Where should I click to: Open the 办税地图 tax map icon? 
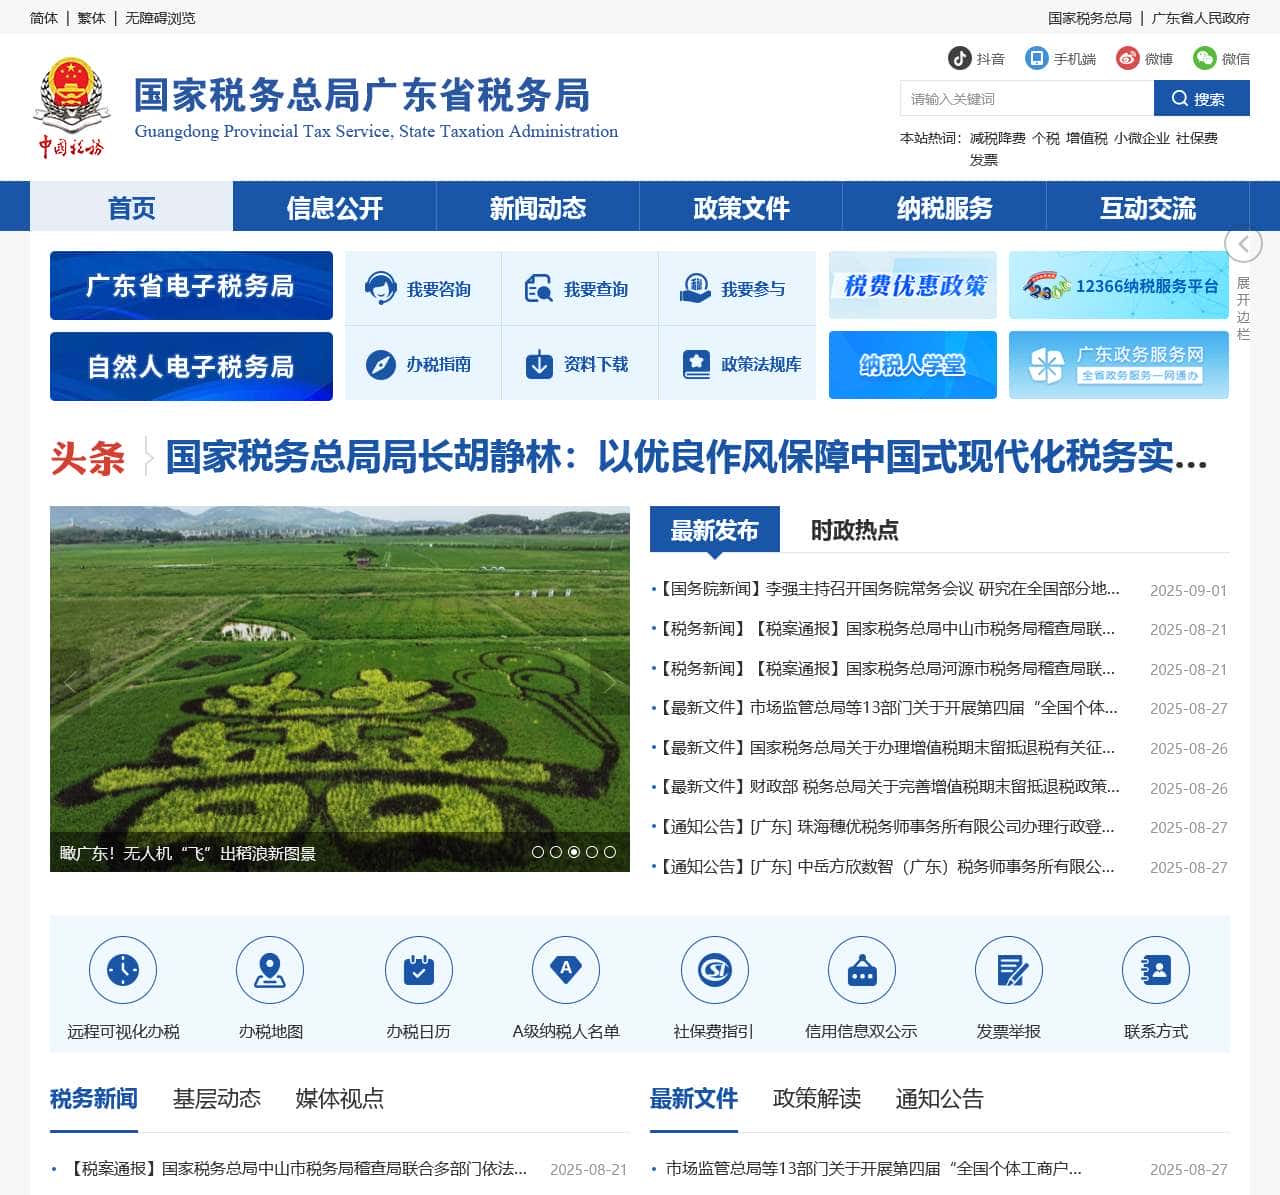click(x=270, y=969)
